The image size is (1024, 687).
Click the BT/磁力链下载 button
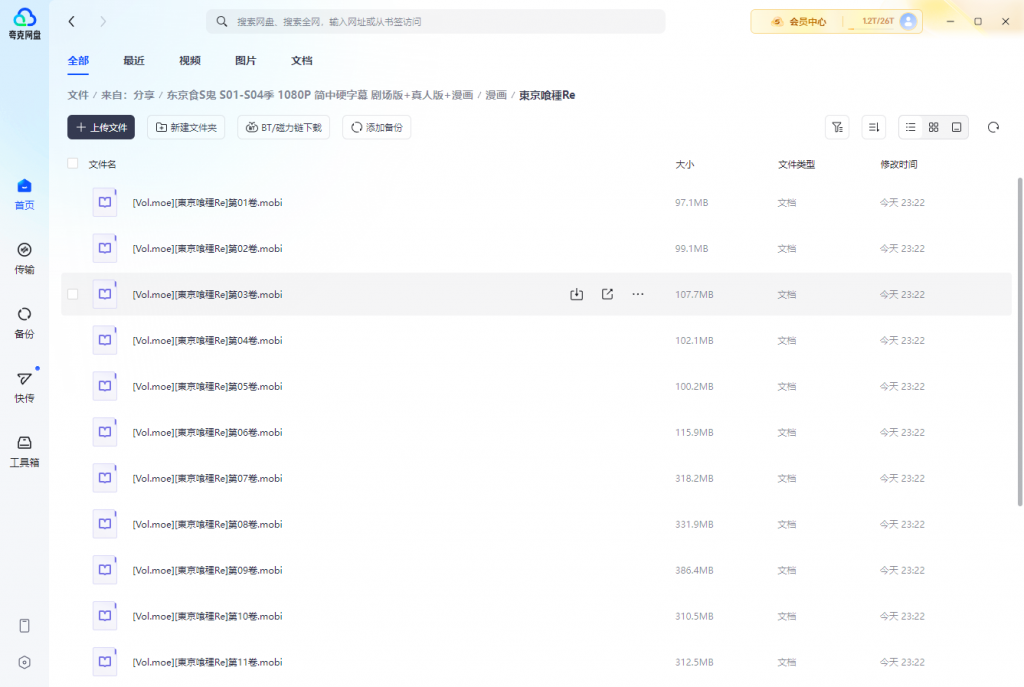pyautogui.click(x=283, y=127)
